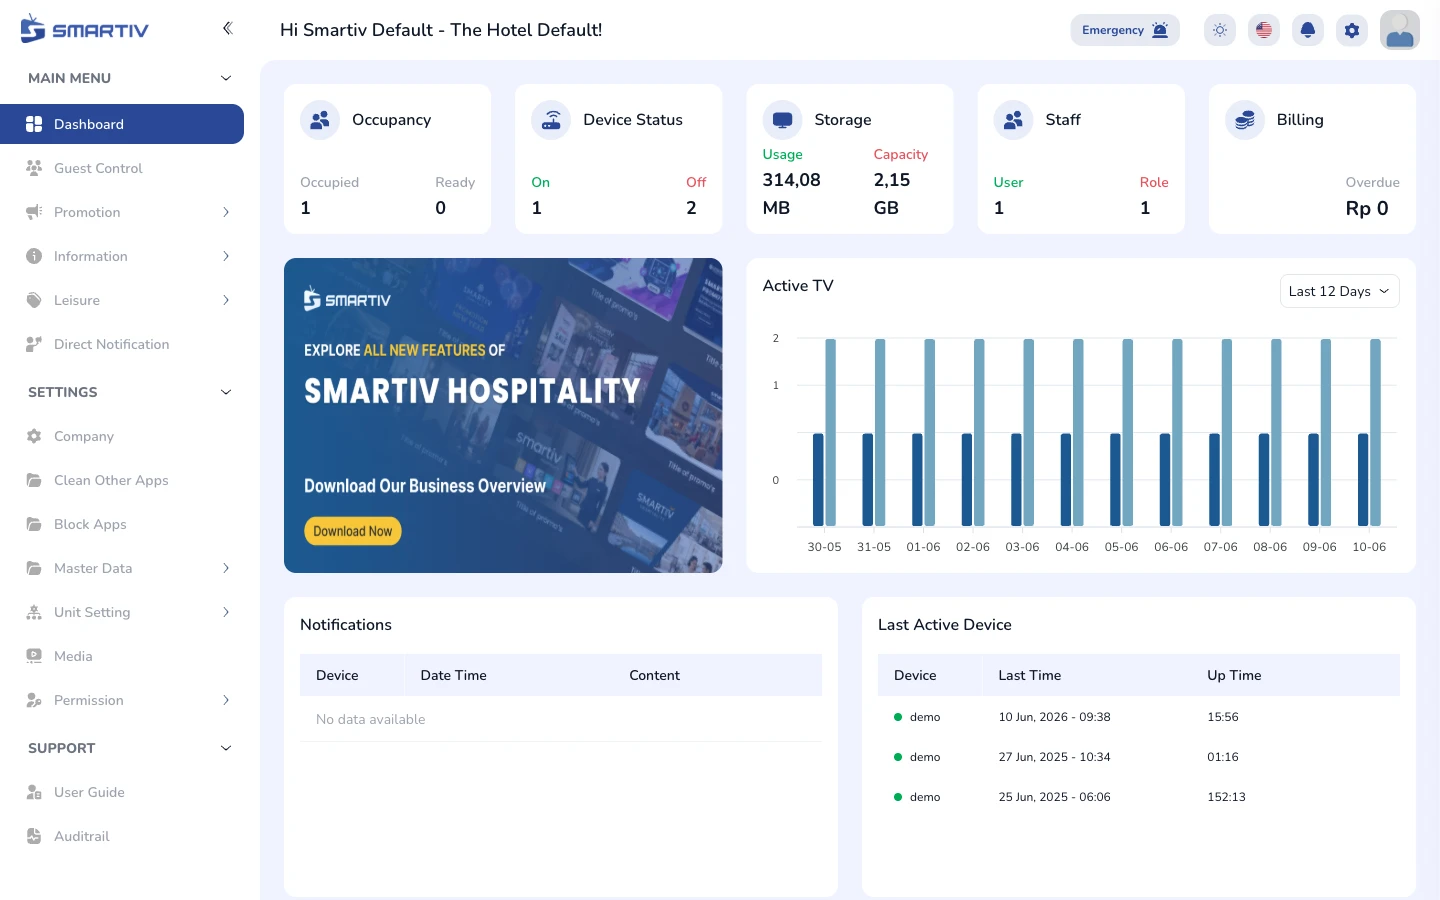Expand the Permission submenu chevron
Screen dimensions: 1440x900
tap(226, 700)
